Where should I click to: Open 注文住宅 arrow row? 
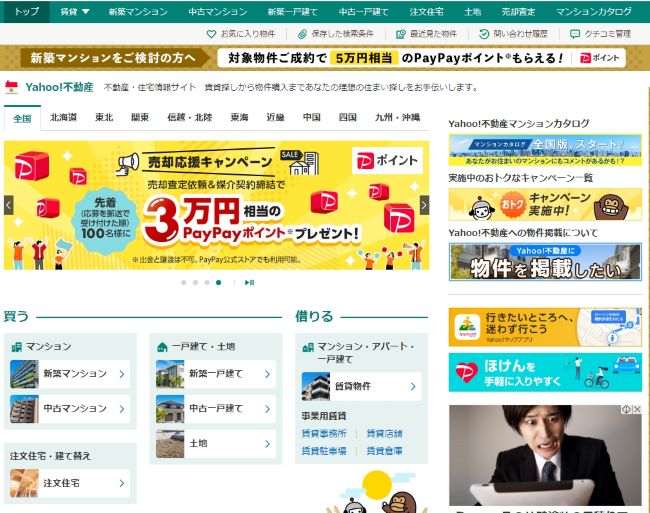[x=70, y=483]
